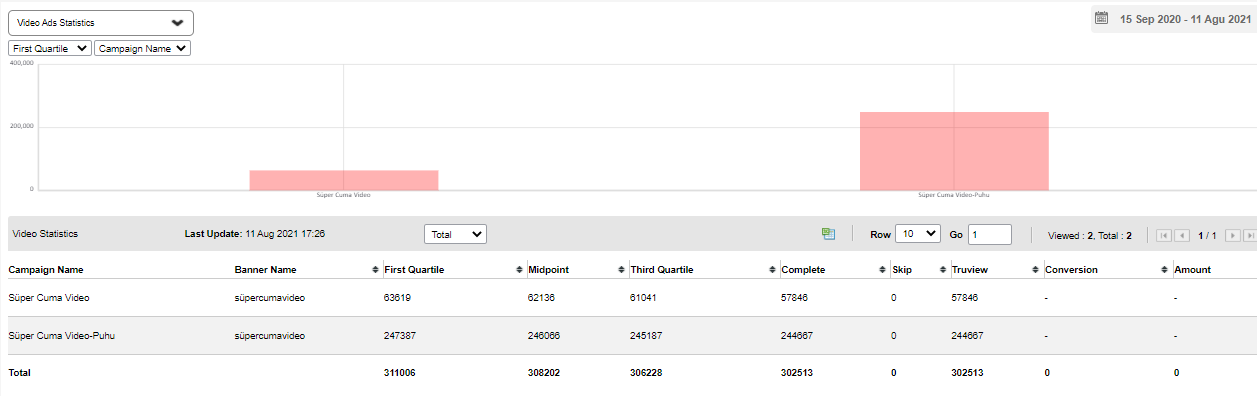Go to the previous page arrow
This screenshot has width=1257, height=396.
point(1182,235)
